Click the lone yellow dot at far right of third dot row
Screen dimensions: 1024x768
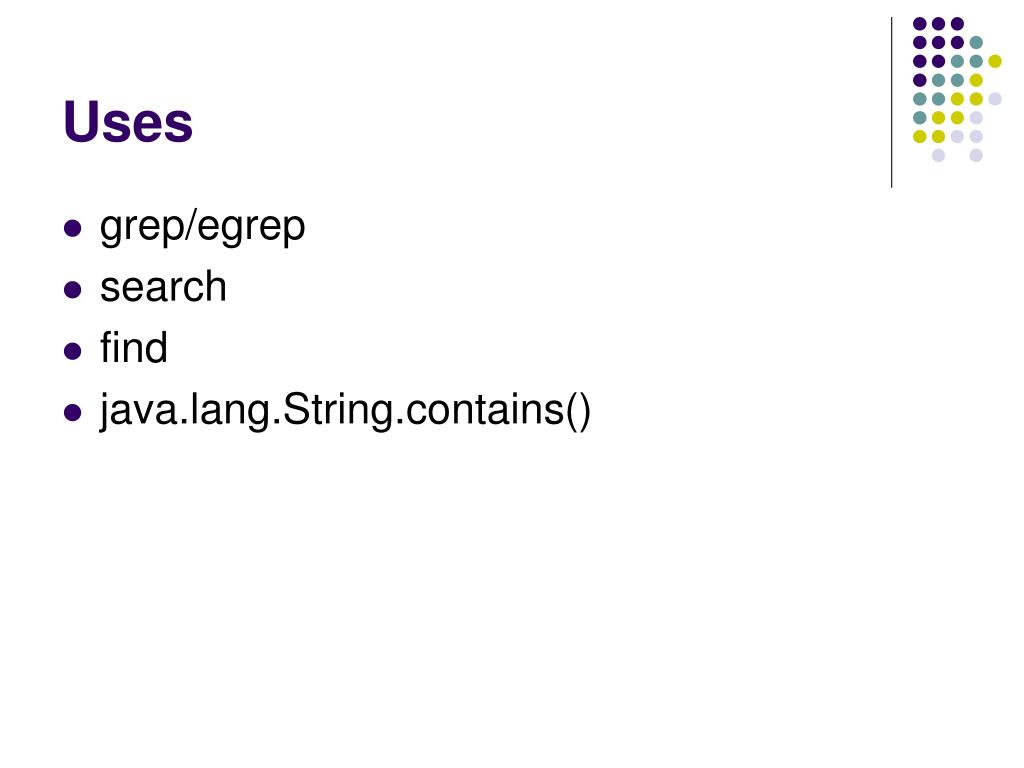(x=995, y=61)
